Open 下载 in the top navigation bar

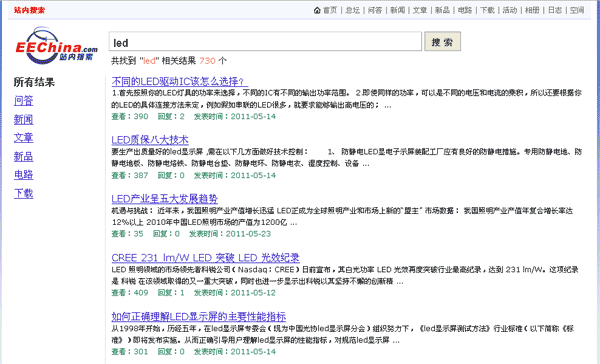(488, 10)
